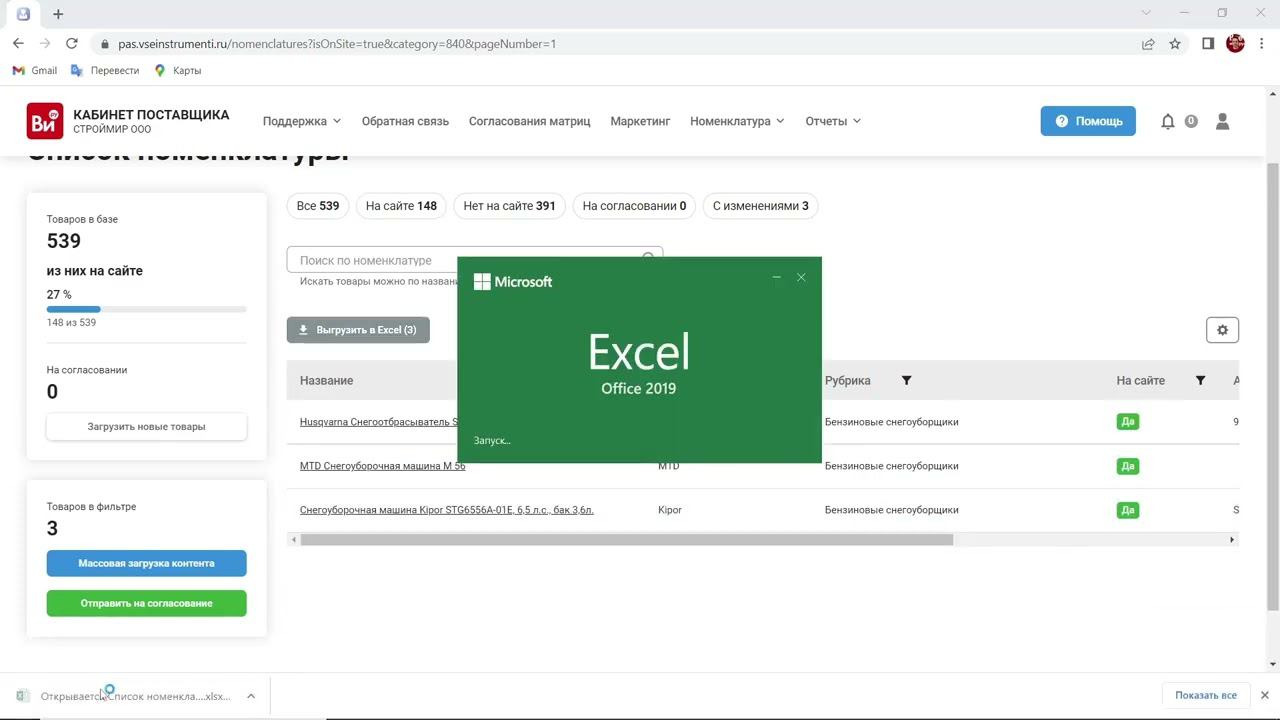Click the green Отправить на согласование button
Image resolution: width=1280 pixels, height=720 pixels.
(x=146, y=603)
